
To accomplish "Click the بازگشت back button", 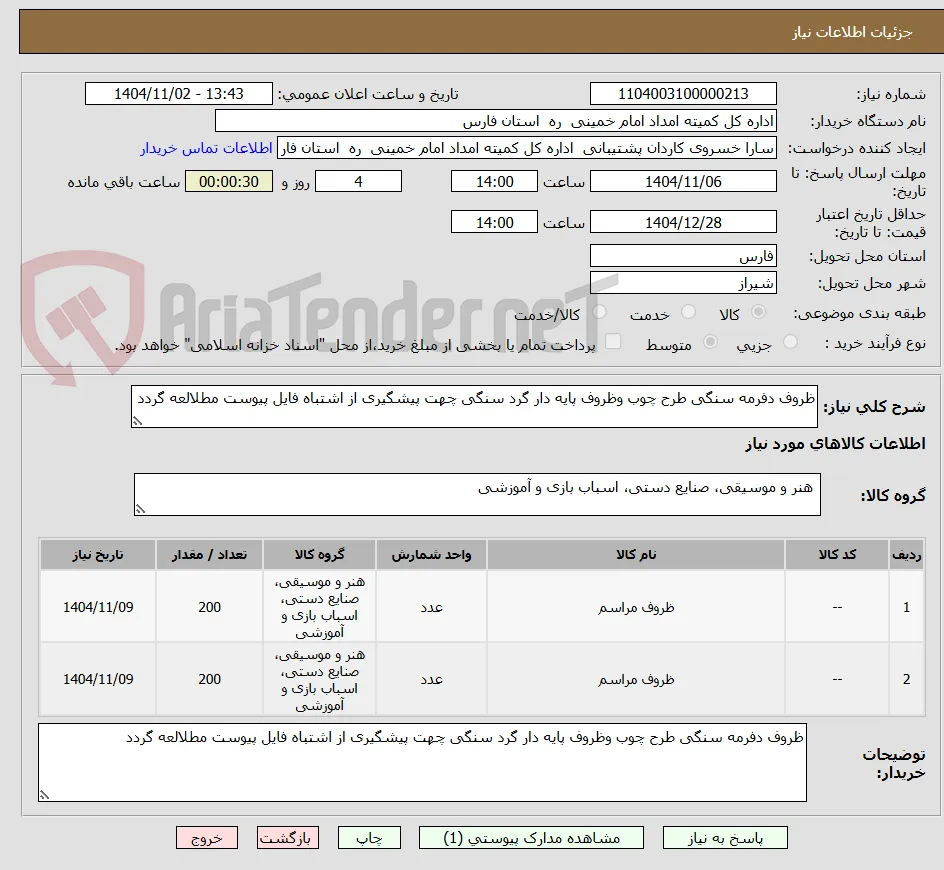I will tap(288, 837).
